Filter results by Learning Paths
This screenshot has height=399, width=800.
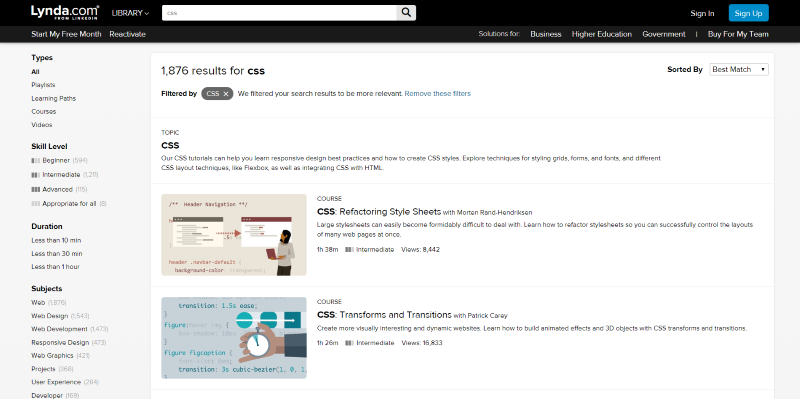pos(54,98)
